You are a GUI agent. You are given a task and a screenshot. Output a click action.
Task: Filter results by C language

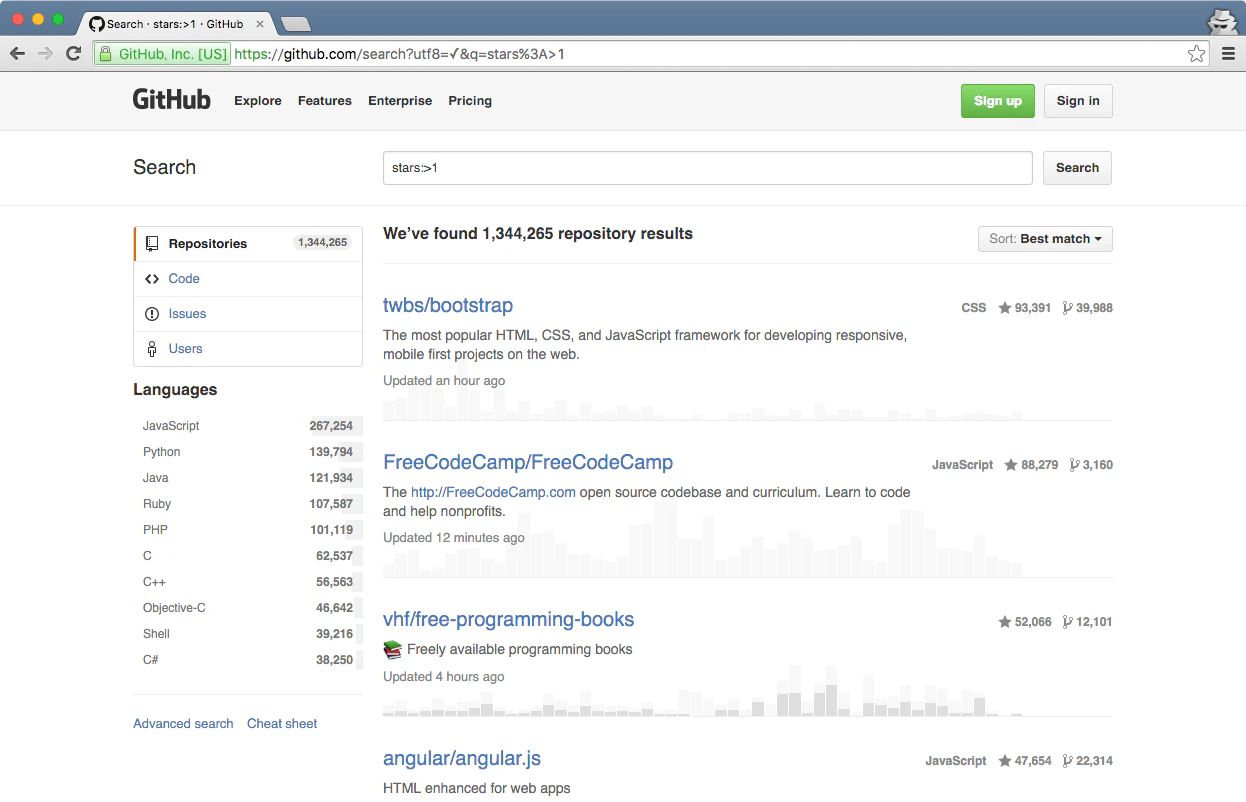(248, 556)
